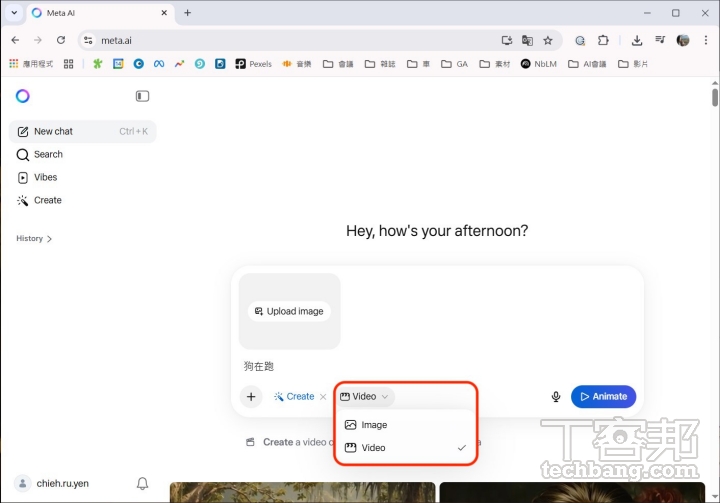Open the 音樂 bookmark

297,64
